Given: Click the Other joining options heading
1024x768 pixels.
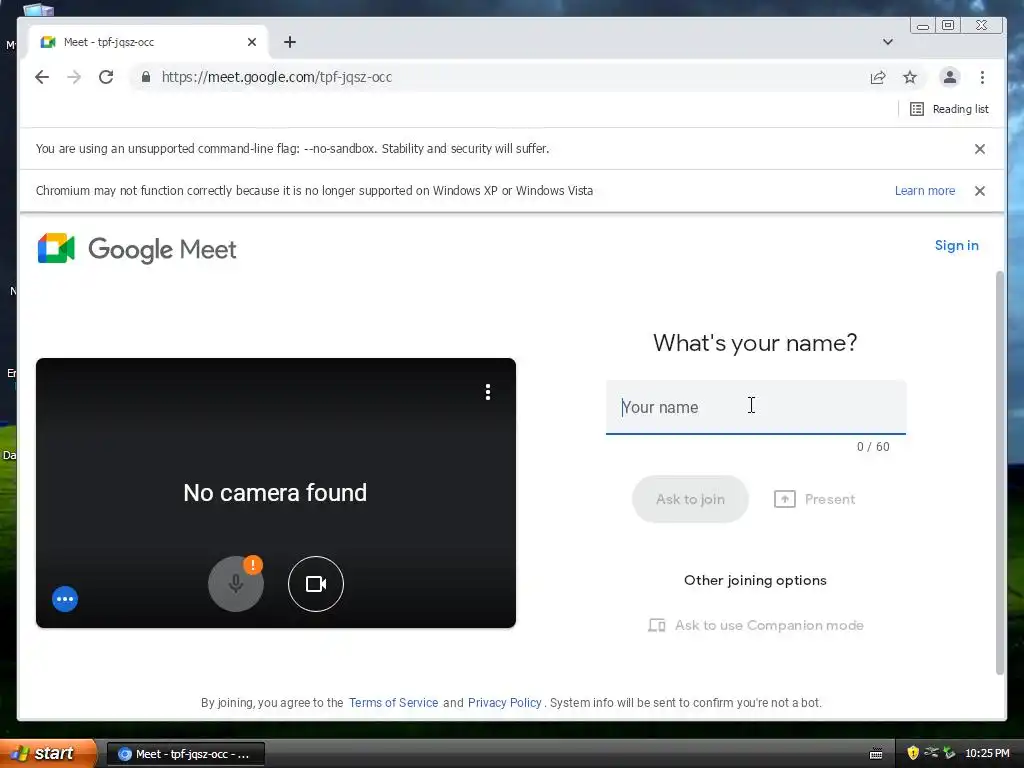Looking at the screenshot, I should pos(755,580).
